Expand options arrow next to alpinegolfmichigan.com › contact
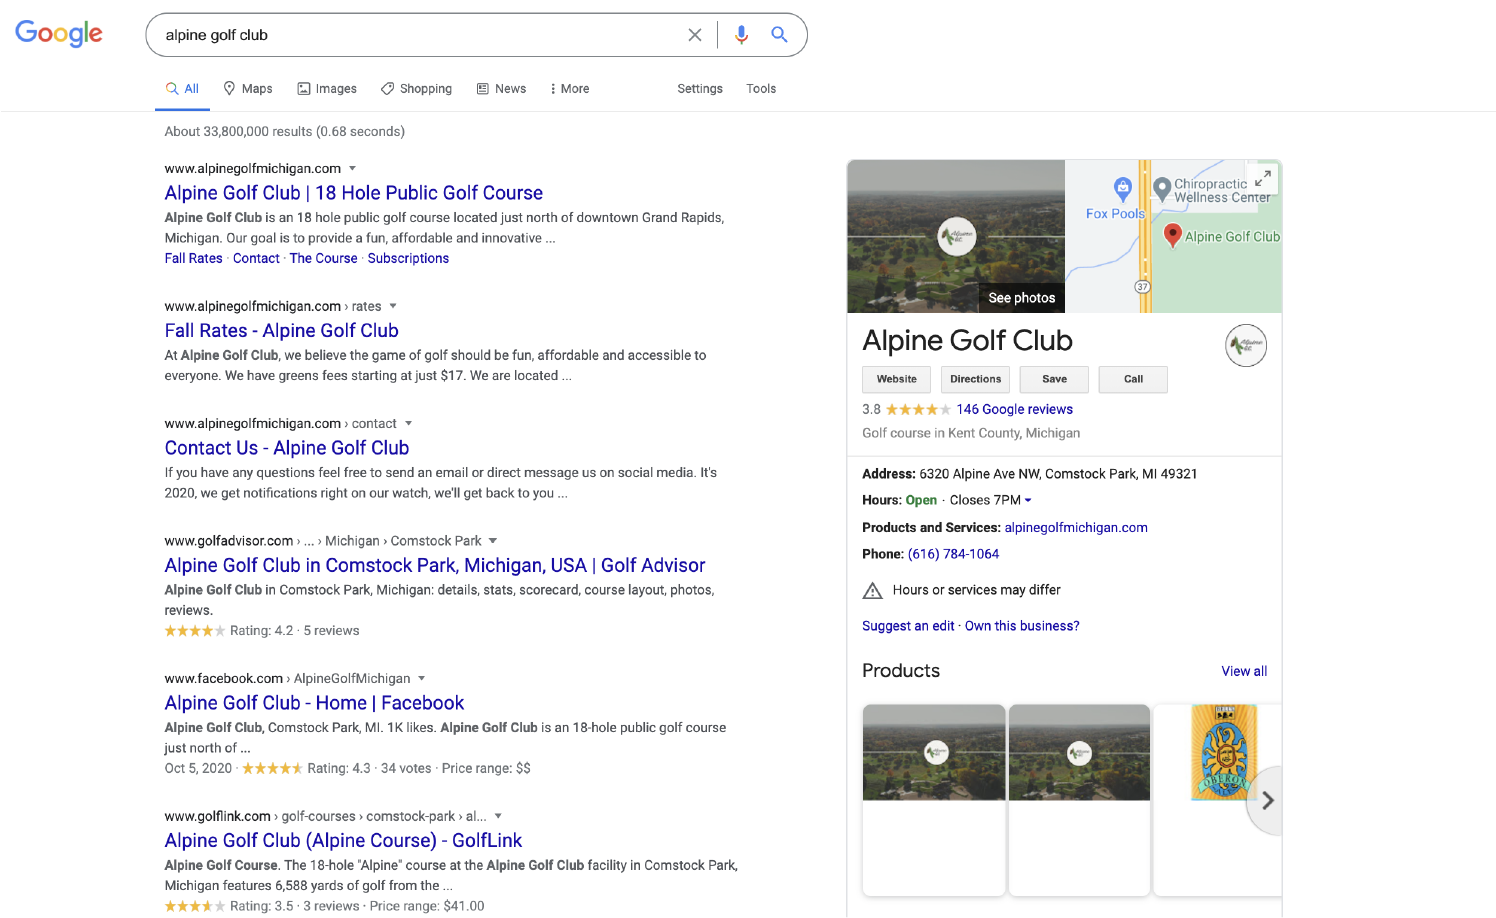This screenshot has height=918, width=1496. click(408, 424)
